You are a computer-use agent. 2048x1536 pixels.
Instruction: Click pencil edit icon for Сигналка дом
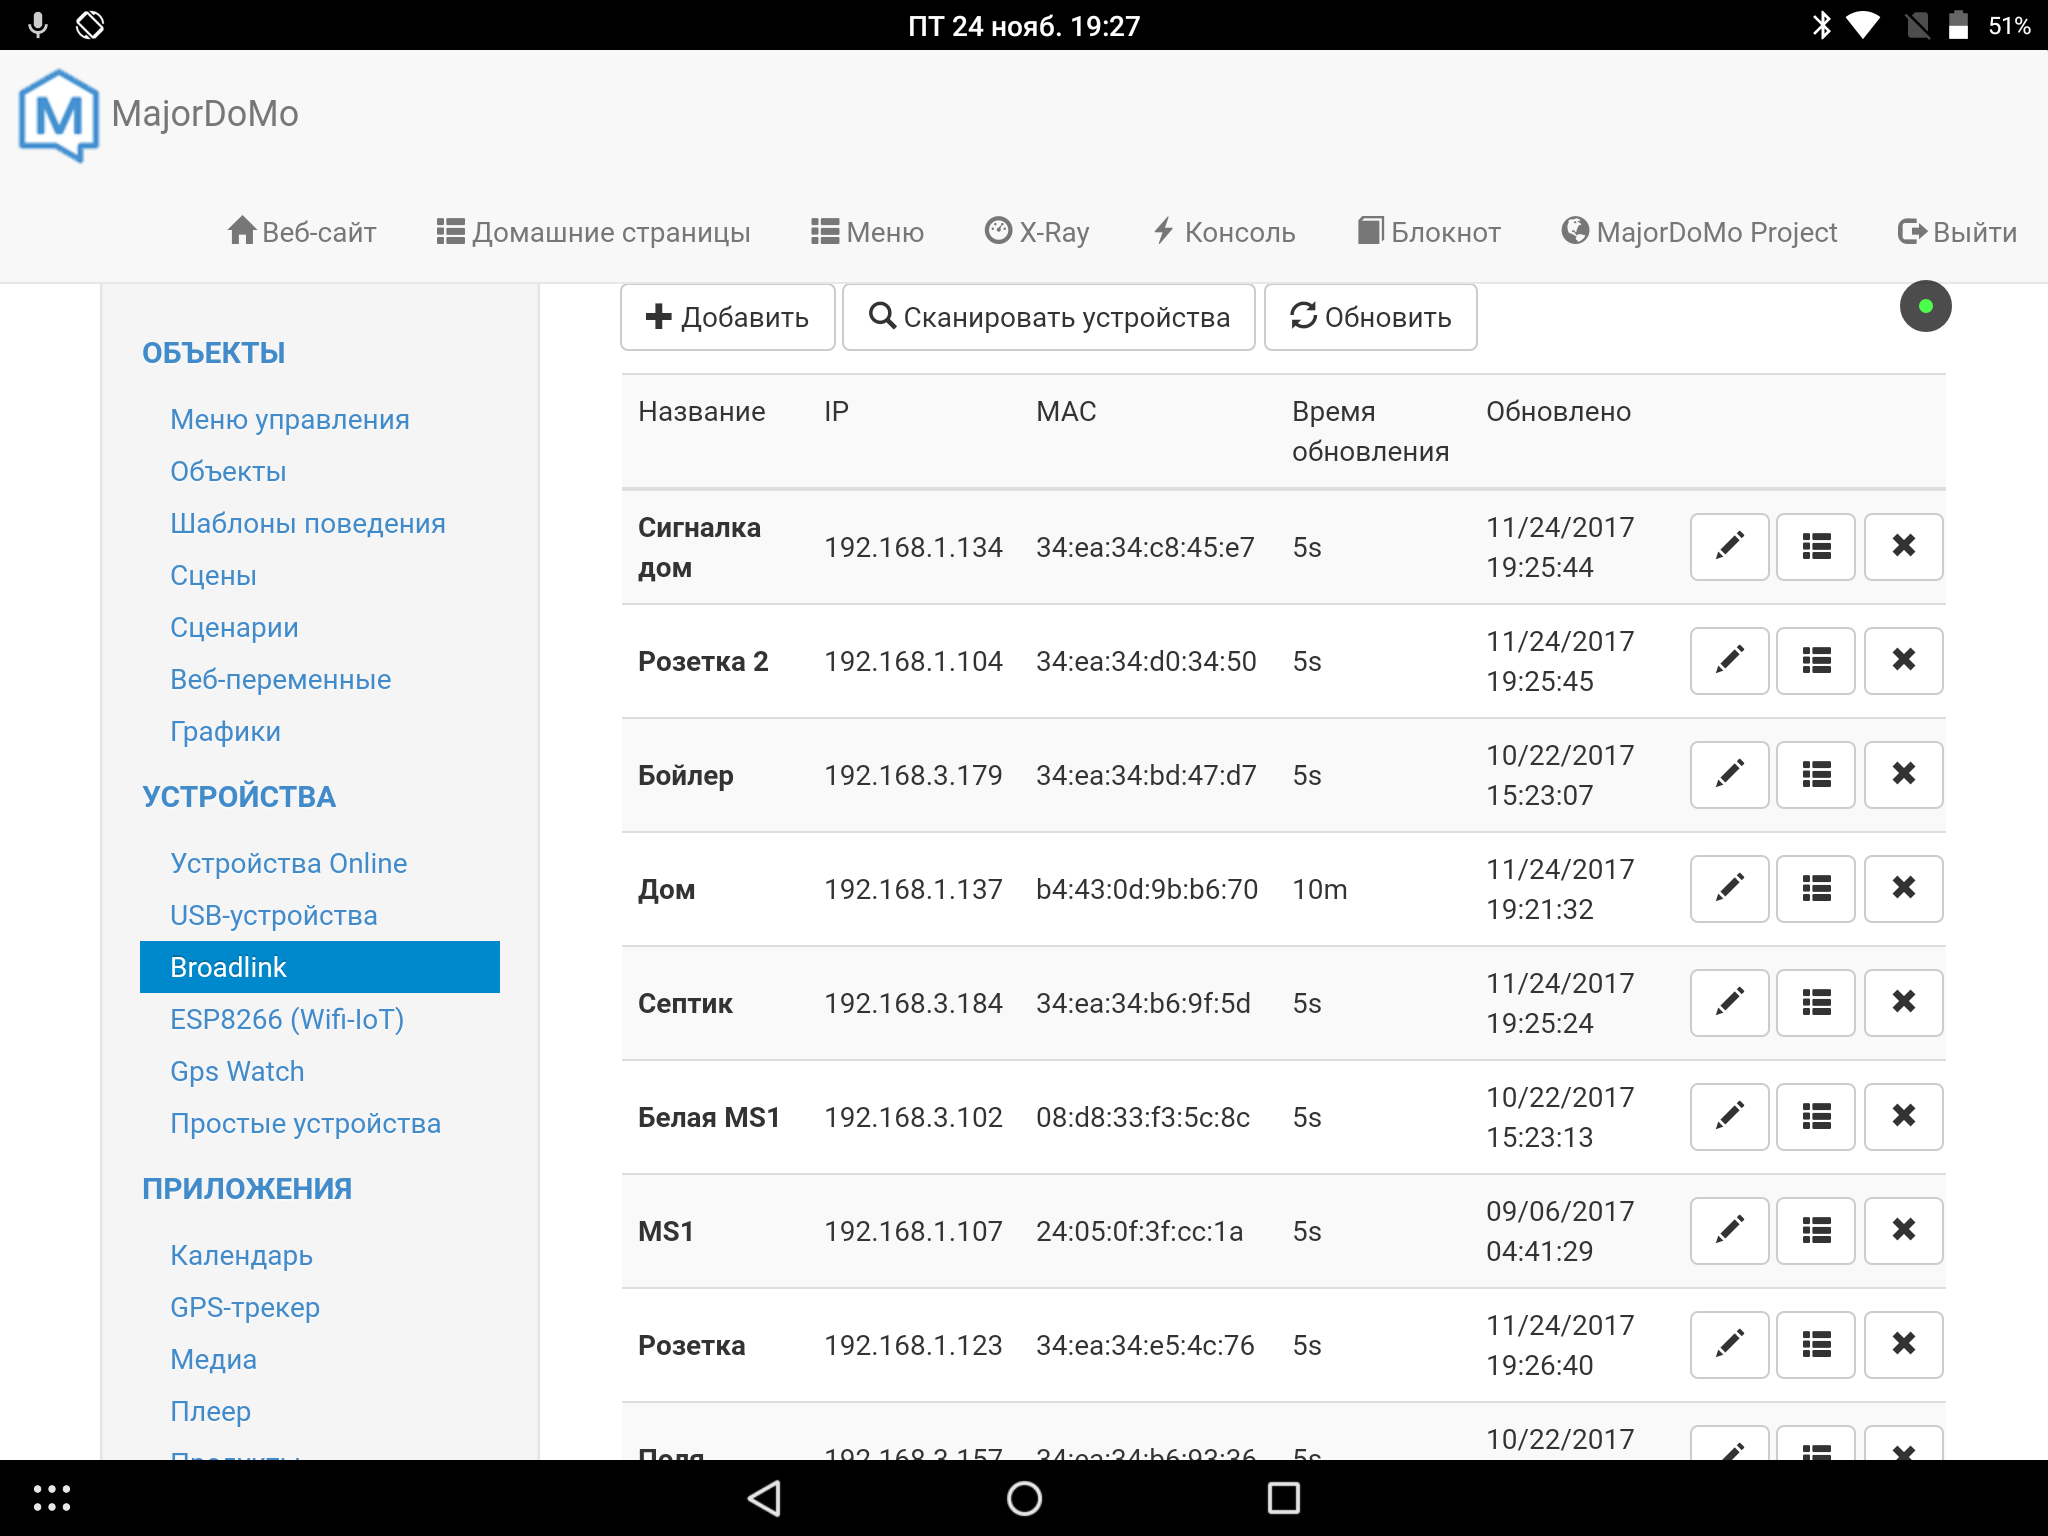[x=1729, y=546]
